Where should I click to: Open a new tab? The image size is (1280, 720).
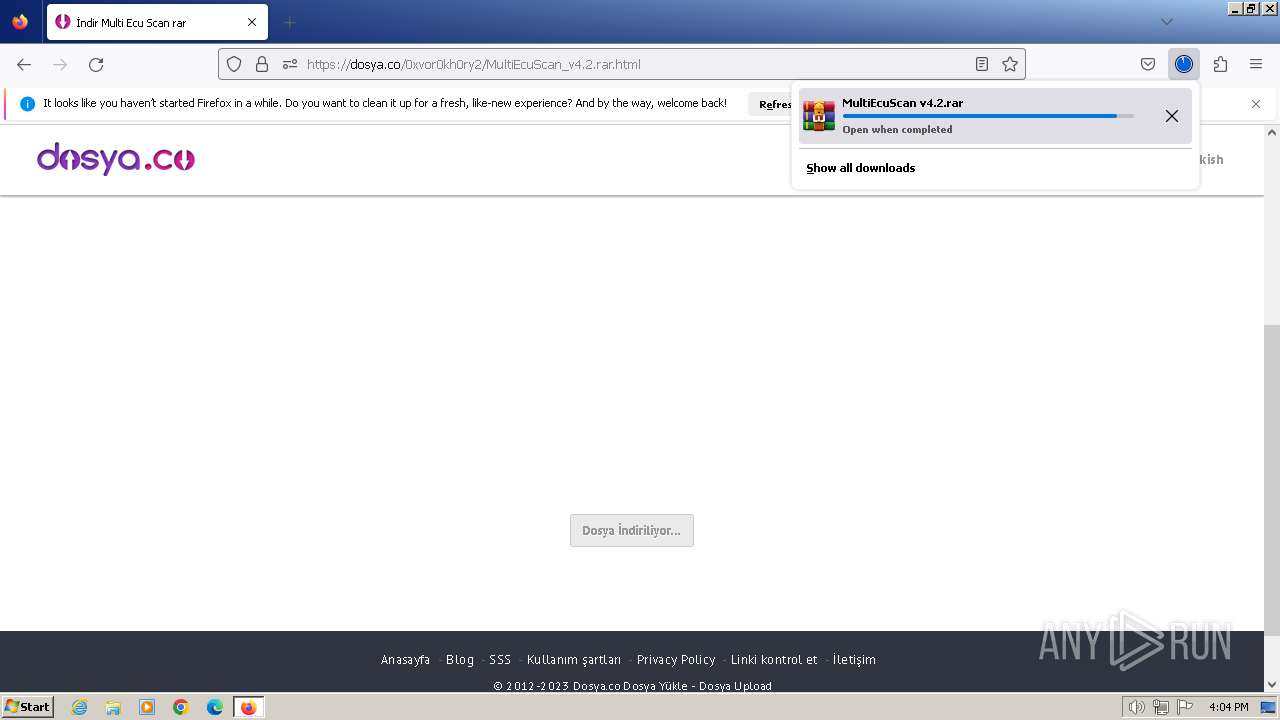(x=289, y=22)
